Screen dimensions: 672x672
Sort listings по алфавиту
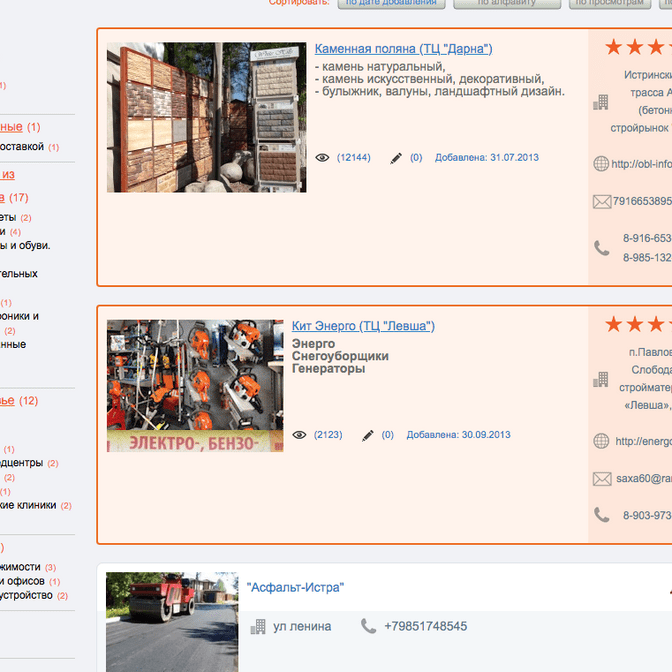(507, 3)
